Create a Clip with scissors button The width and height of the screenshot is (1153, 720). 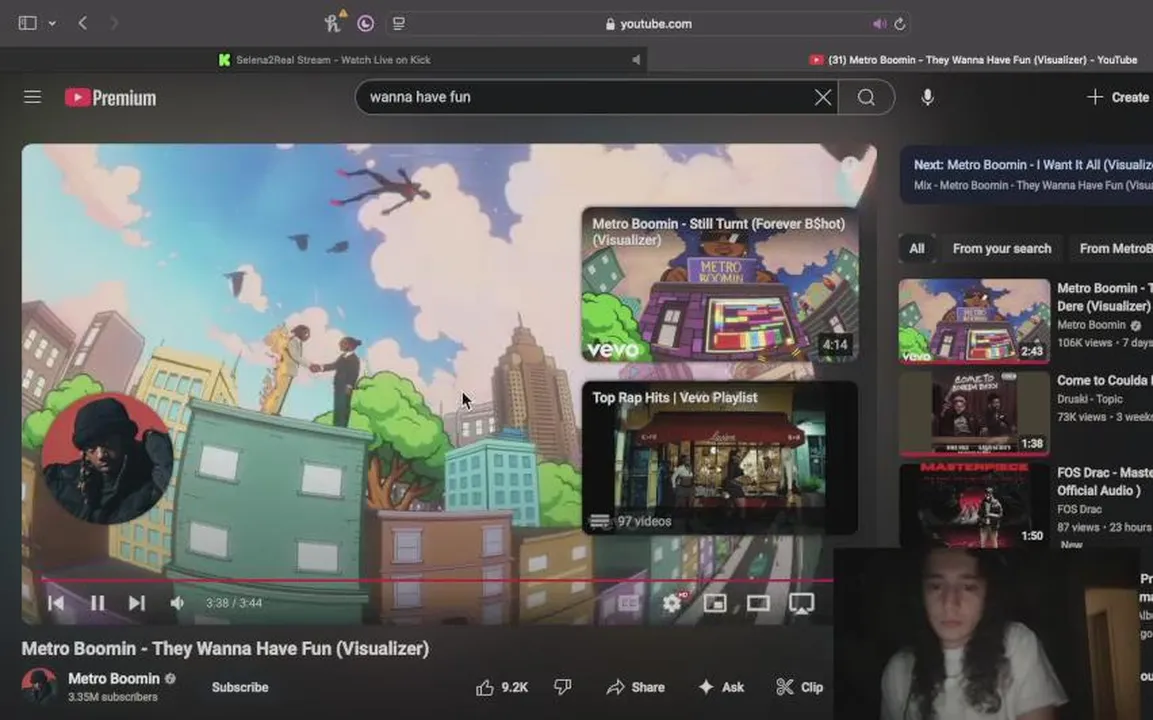799,687
